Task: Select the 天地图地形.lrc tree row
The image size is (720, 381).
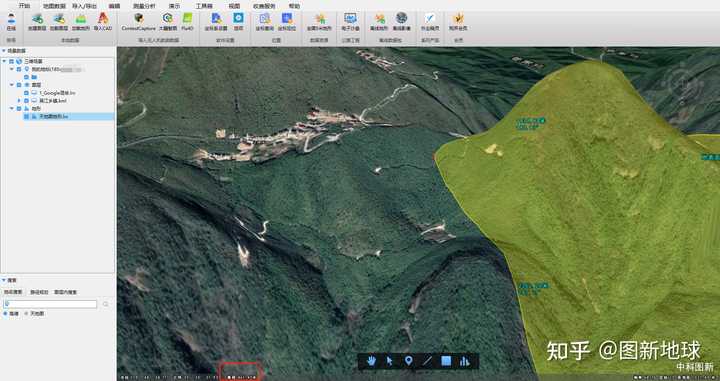Action: pos(68,117)
